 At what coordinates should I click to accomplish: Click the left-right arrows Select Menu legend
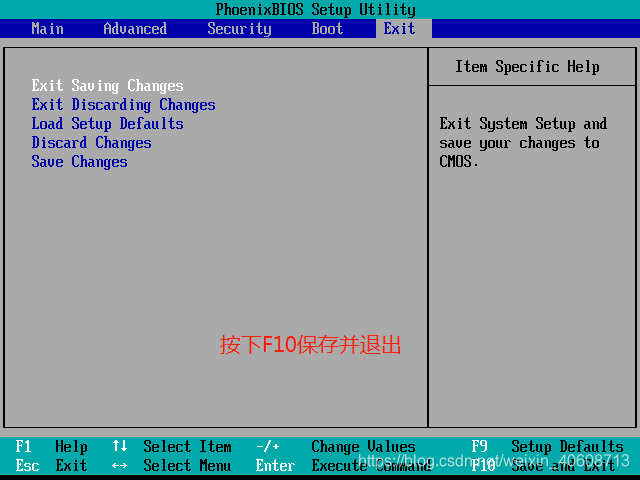[x=172, y=465]
